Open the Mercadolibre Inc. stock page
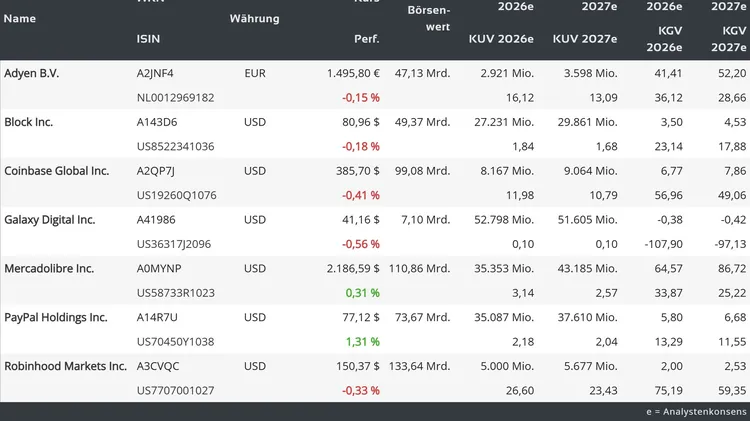Viewport: 750px width, 421px height. coord(49,269)
